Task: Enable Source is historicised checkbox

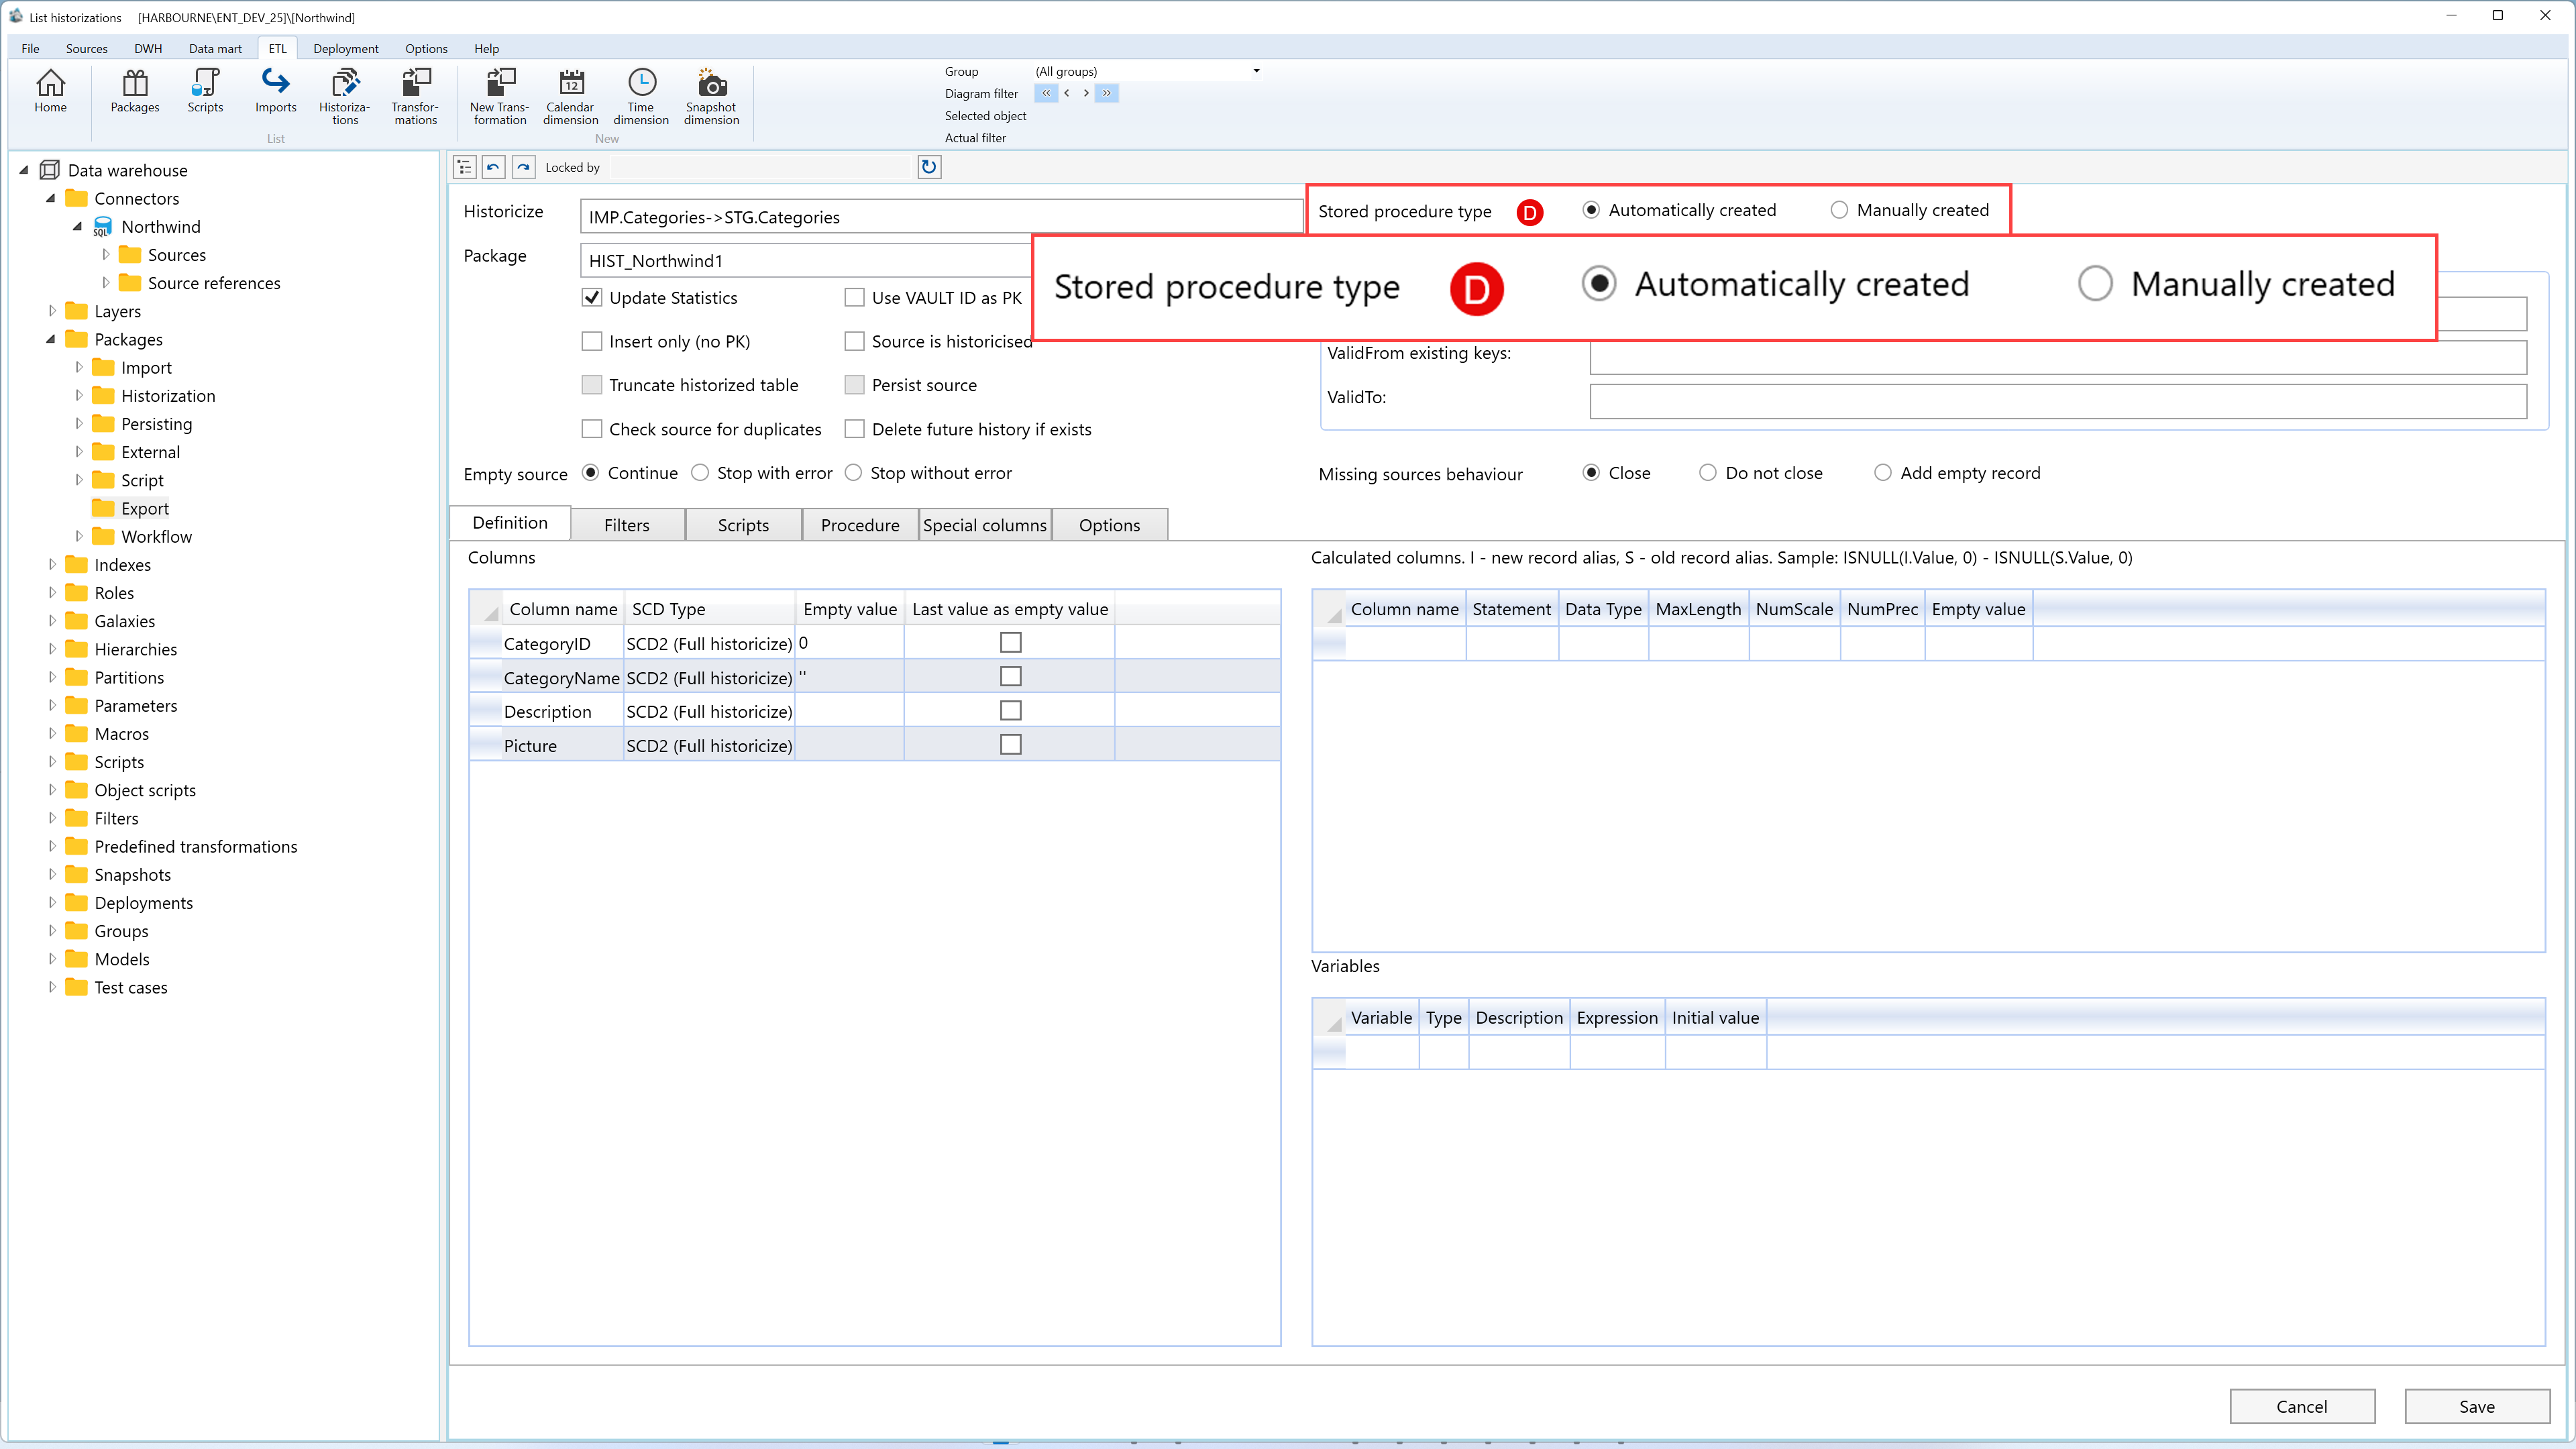Action: pyautogui.click(x=854, y=342)
